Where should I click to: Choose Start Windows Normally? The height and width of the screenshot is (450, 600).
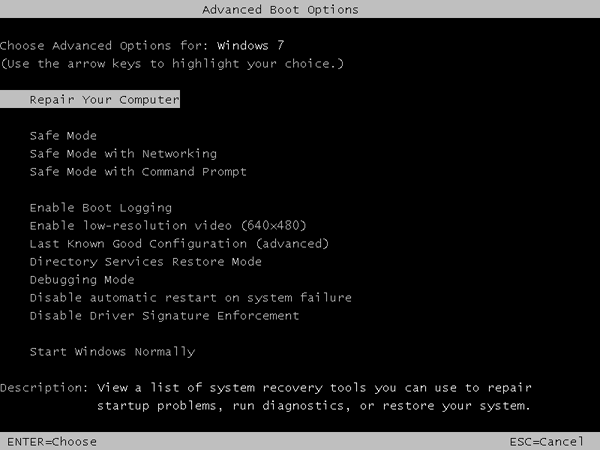tap(112, 352)
